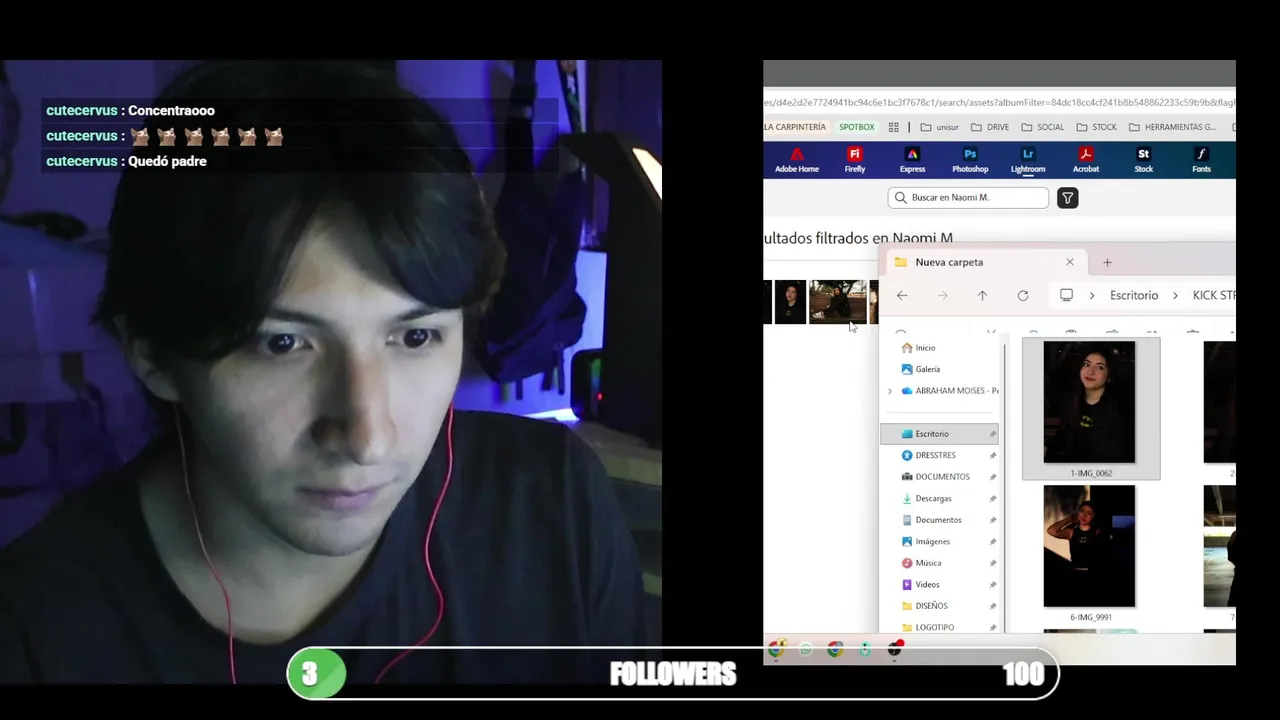Open Galería in the Explorer sidebar

tap(920, 369)
